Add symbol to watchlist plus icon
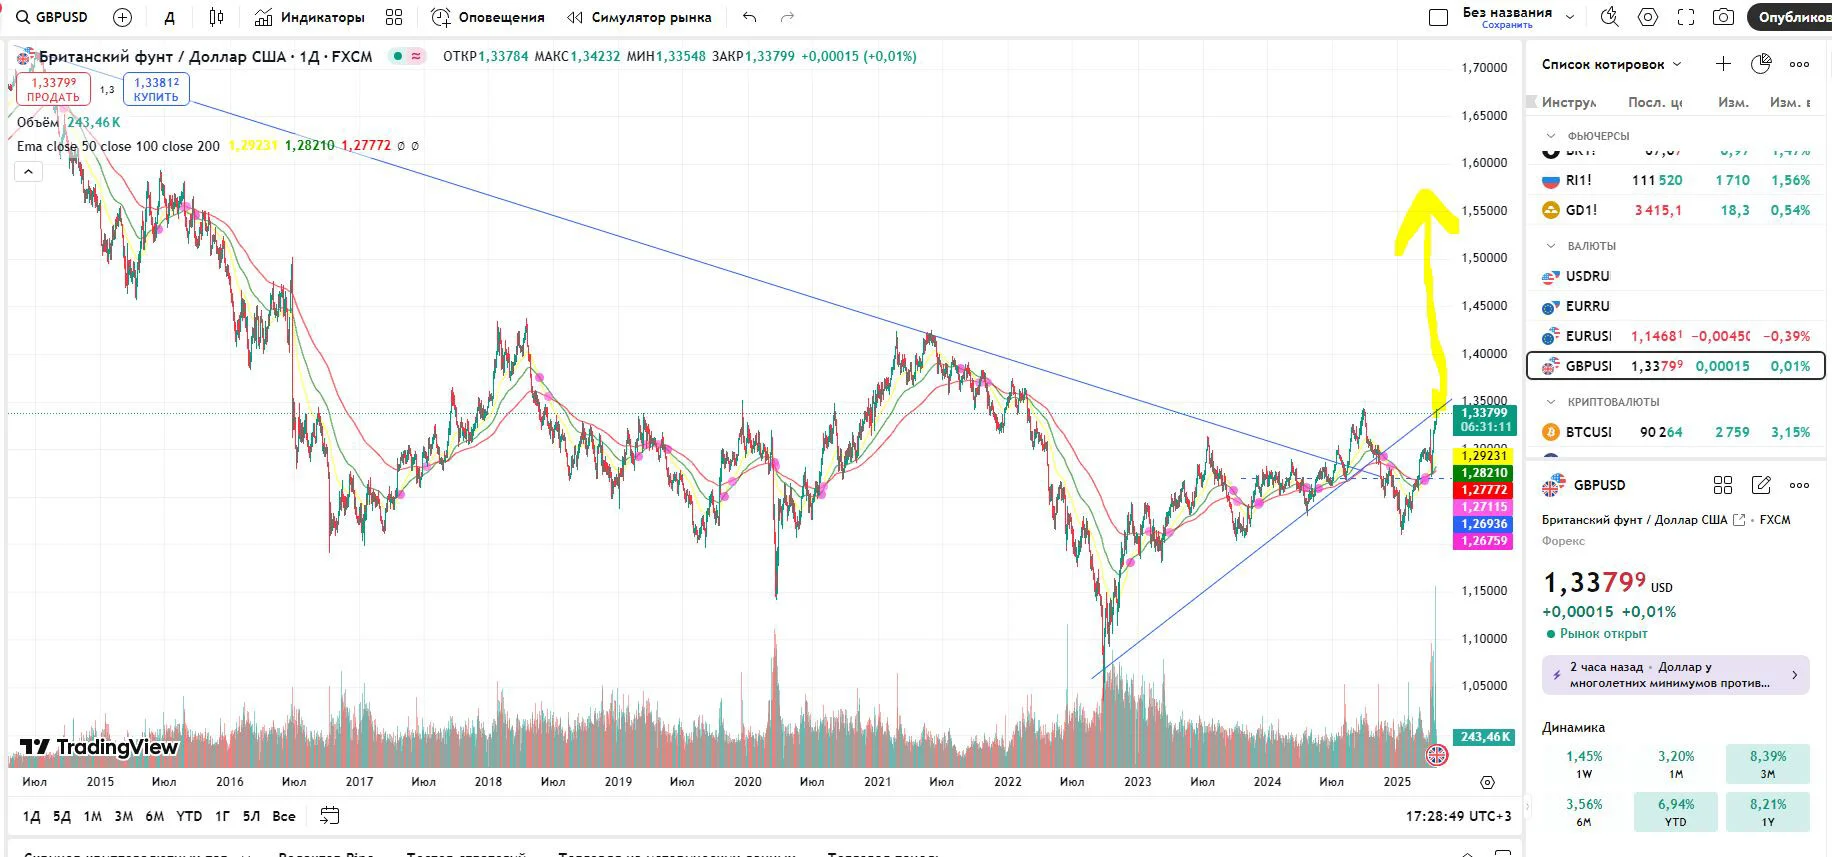Screen dimensions: 1832x857 click(1723, 64)
